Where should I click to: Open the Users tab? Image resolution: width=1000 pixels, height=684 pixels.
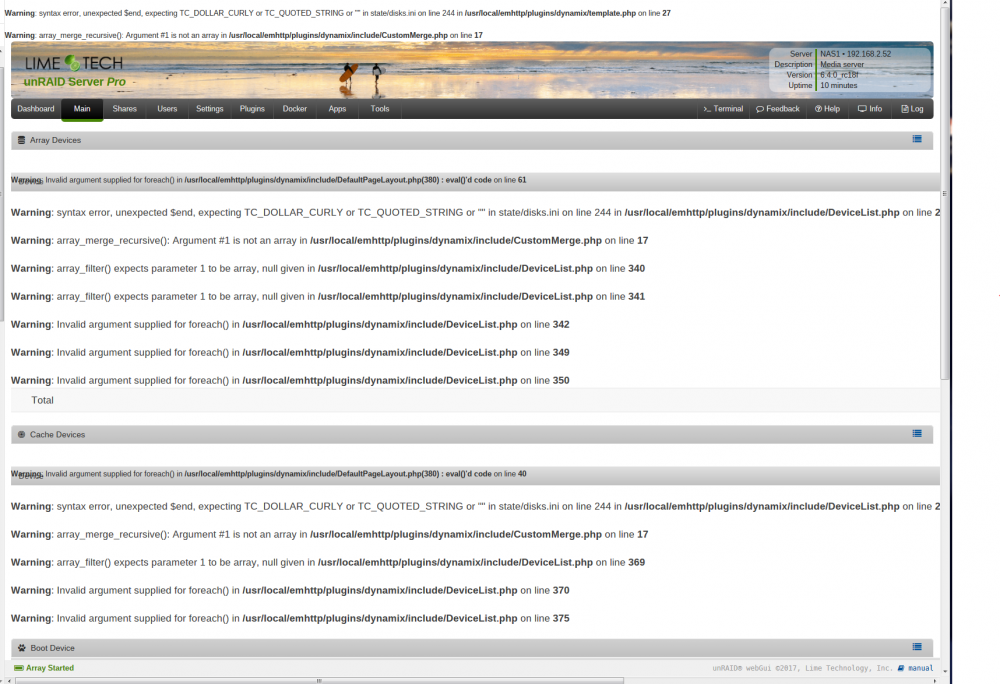(x=167, y=109)
